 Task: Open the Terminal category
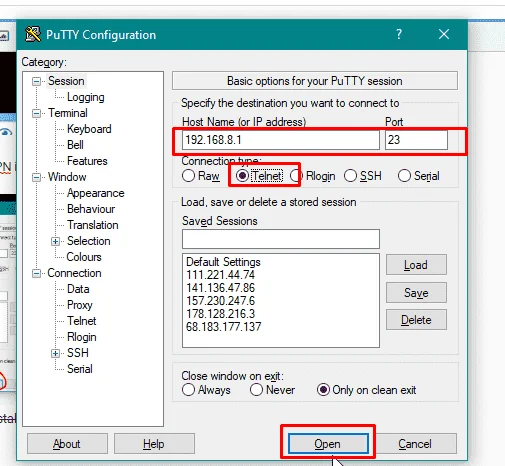pyautogui.click(x=67, y=113)
